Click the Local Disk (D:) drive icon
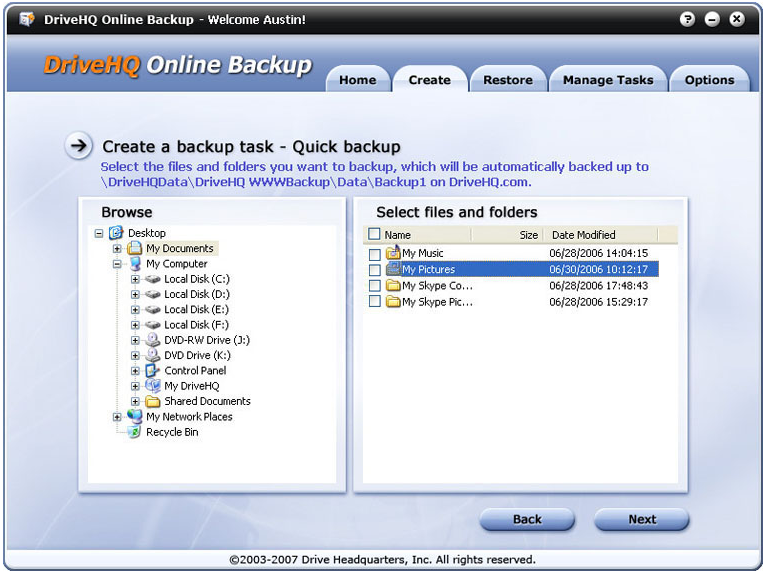The image size is (765, 573). (153, 294)
